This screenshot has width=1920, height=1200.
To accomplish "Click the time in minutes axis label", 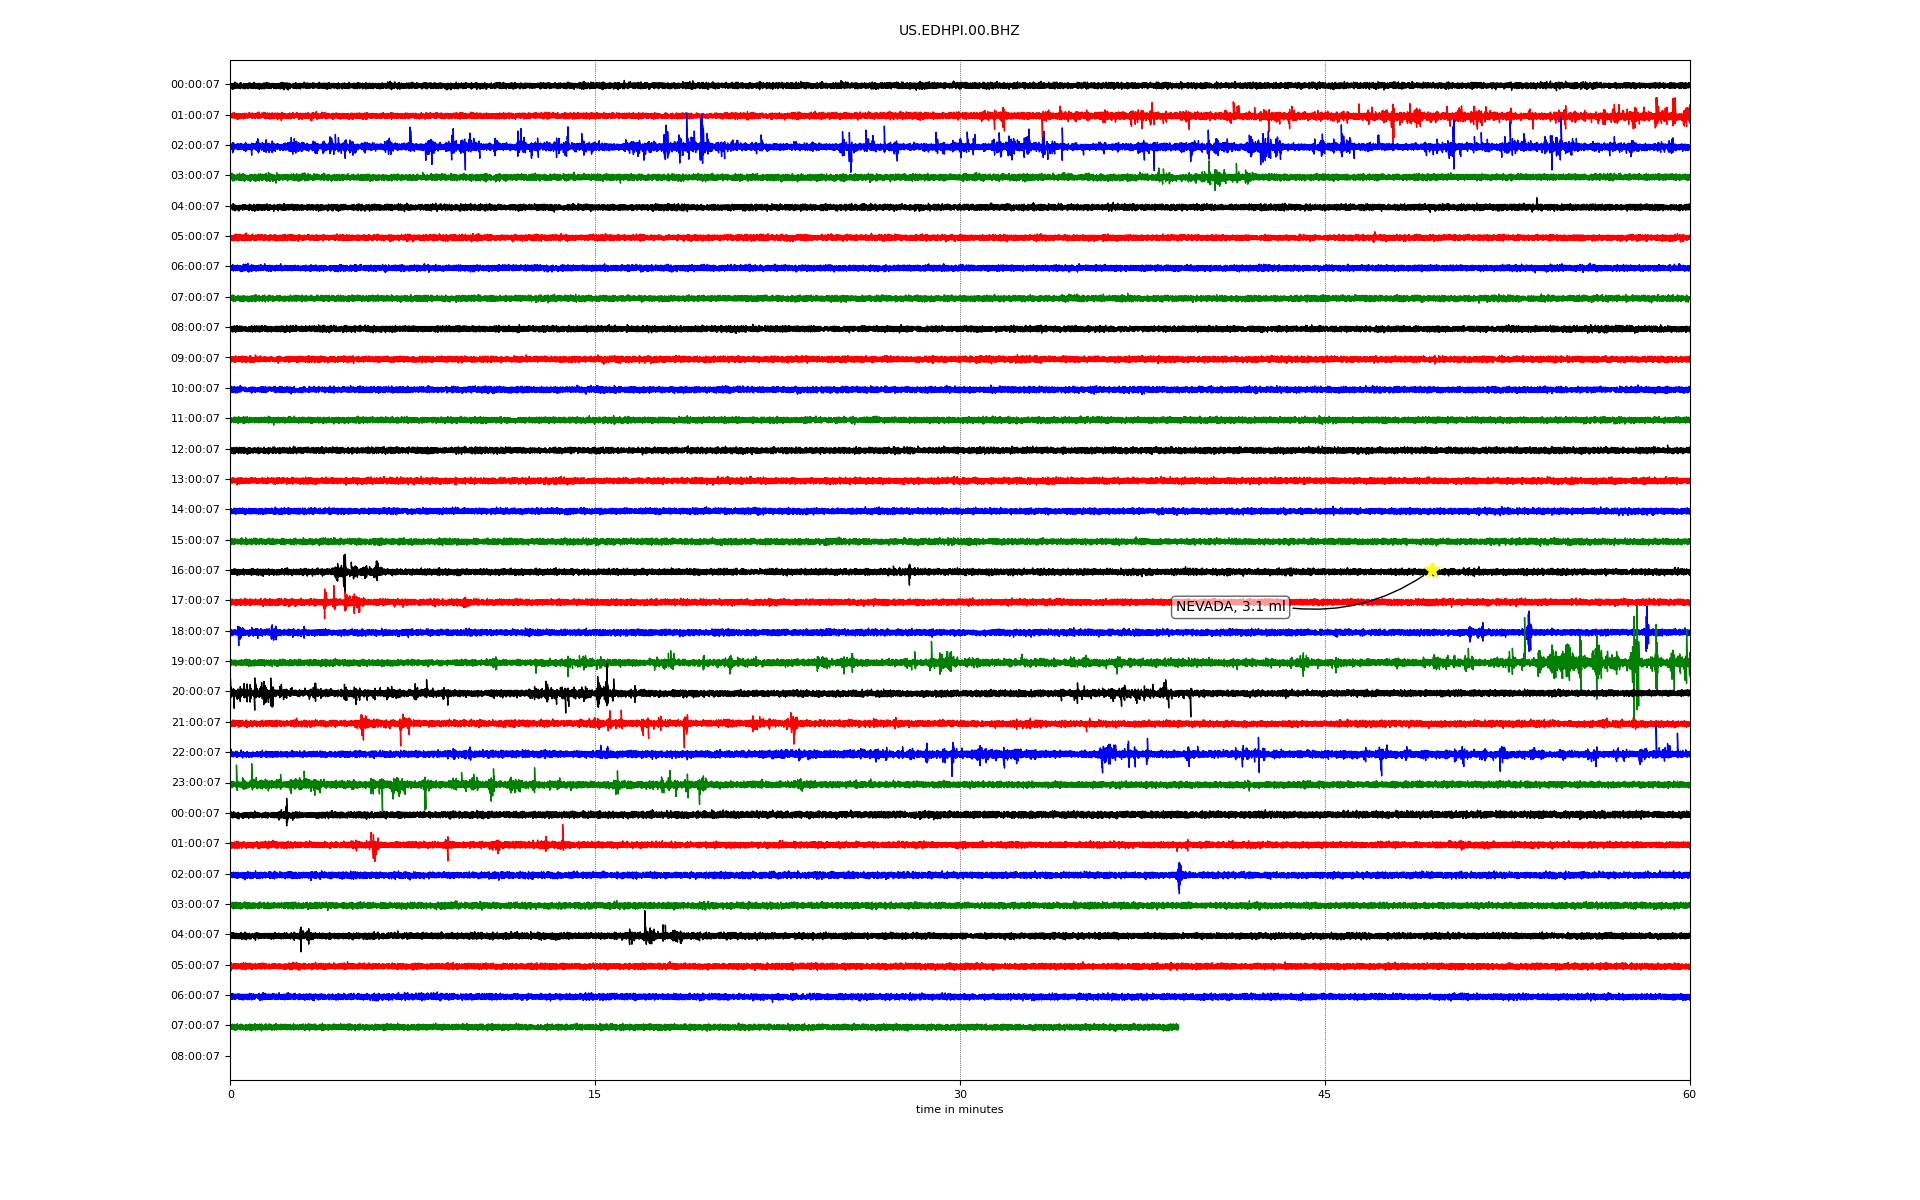I will pyautogui.click(x=959, y=1110).
